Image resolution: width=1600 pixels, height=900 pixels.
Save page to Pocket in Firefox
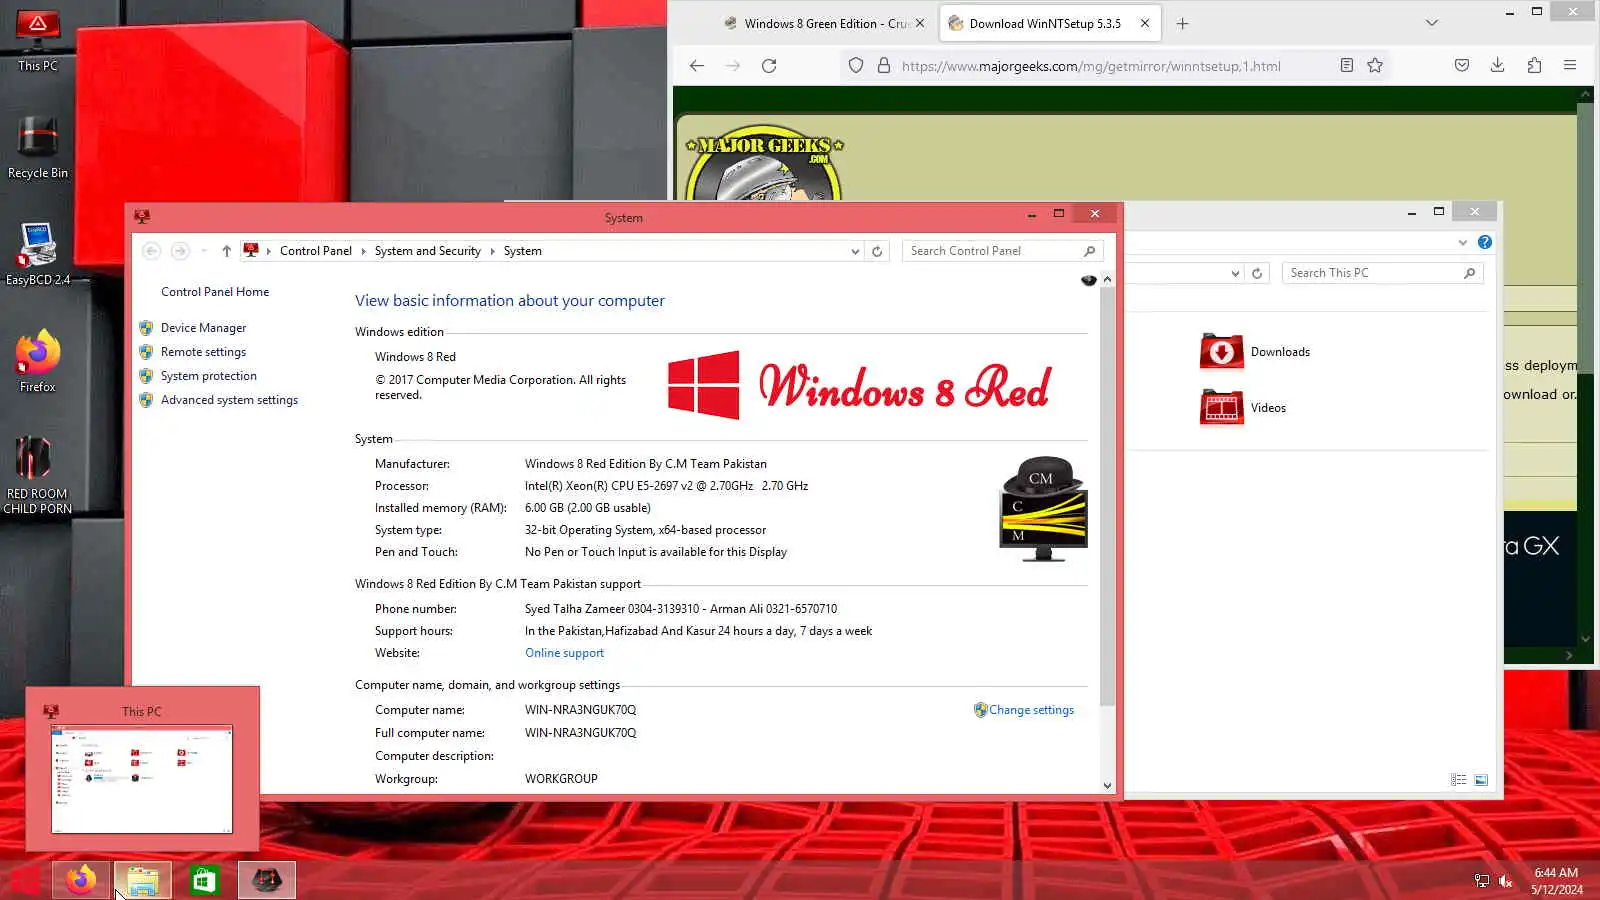pos(1462,66)
